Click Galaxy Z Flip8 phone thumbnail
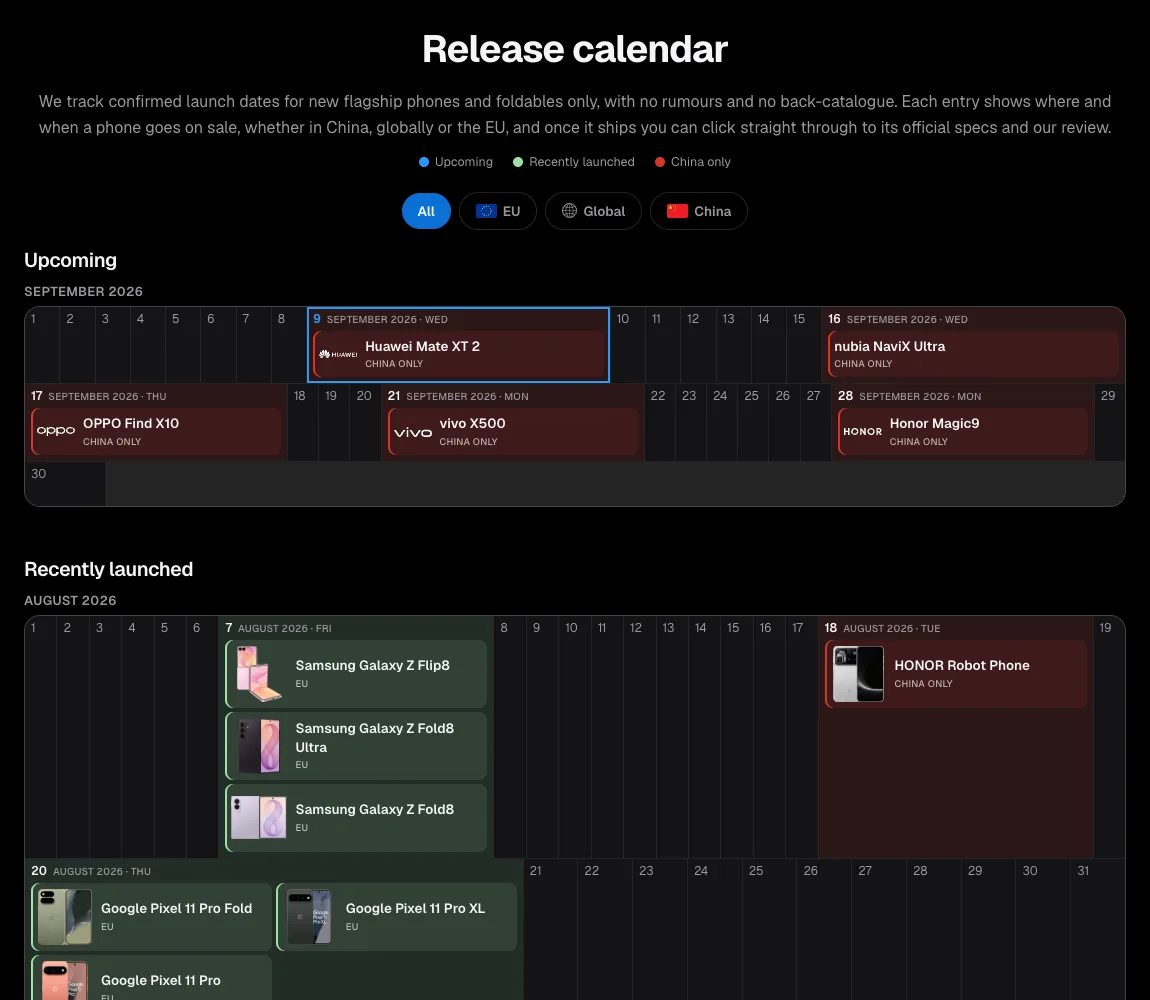Viewport: 1150px width, 1000px height. (x=259, y=674)
